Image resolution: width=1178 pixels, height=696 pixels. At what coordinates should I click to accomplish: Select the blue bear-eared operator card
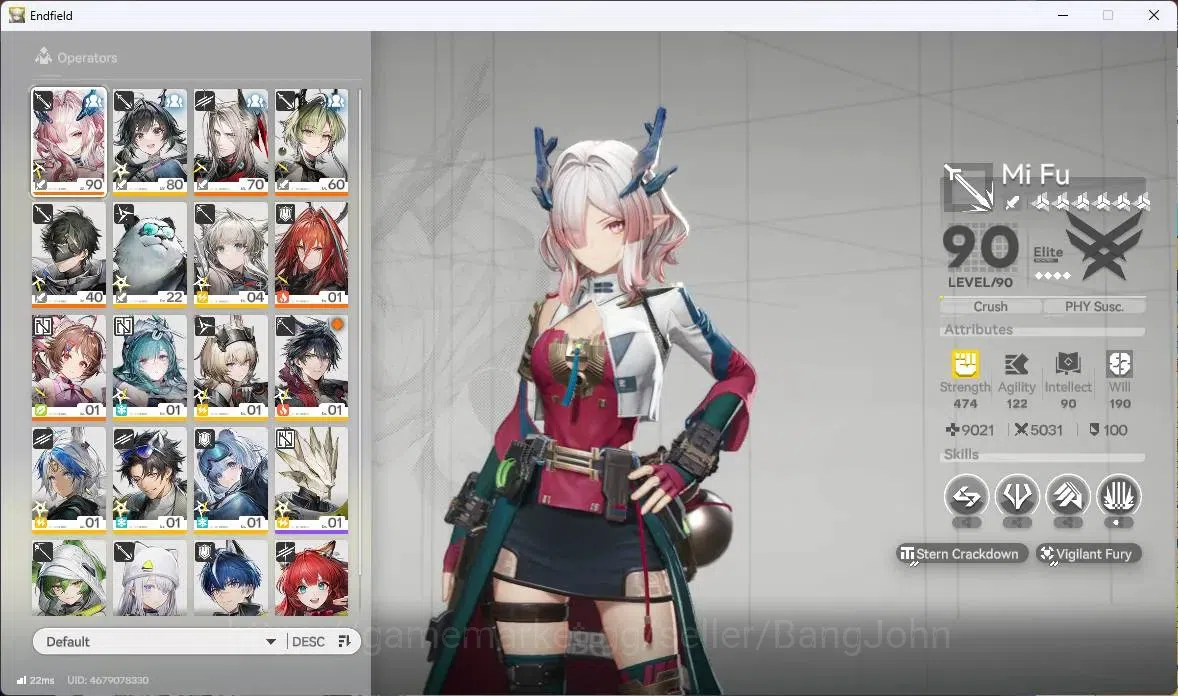[231, 480]
